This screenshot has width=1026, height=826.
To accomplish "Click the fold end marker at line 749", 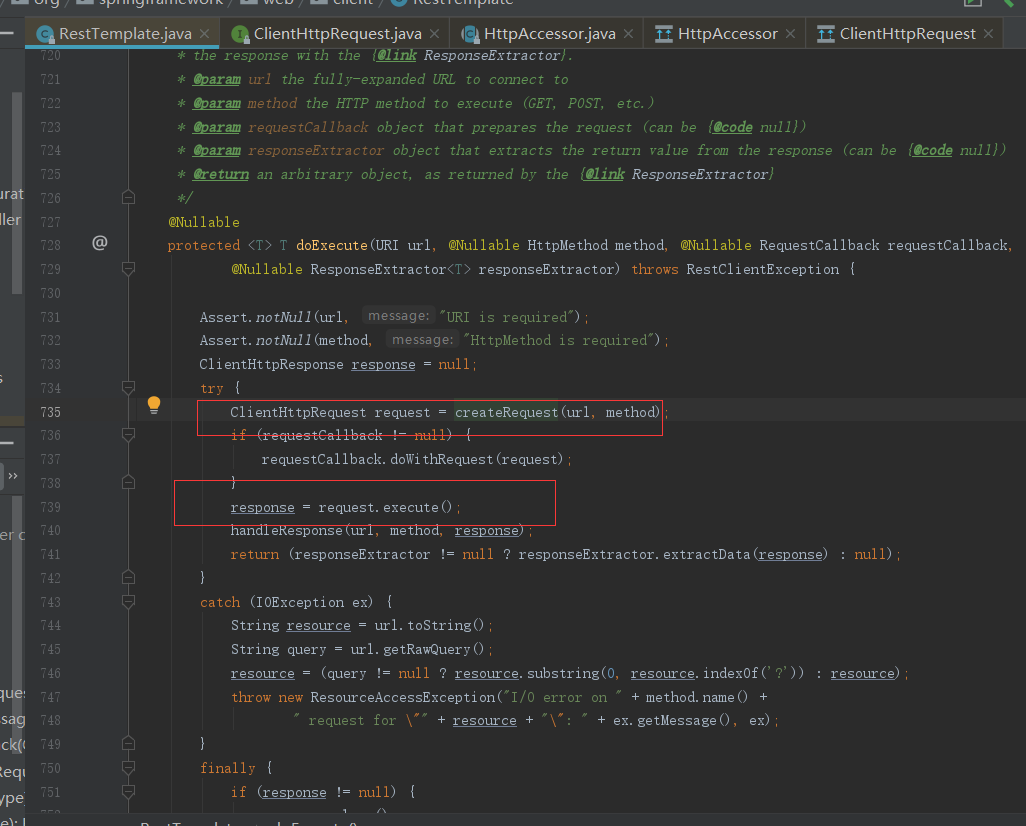I will [129, 744].
